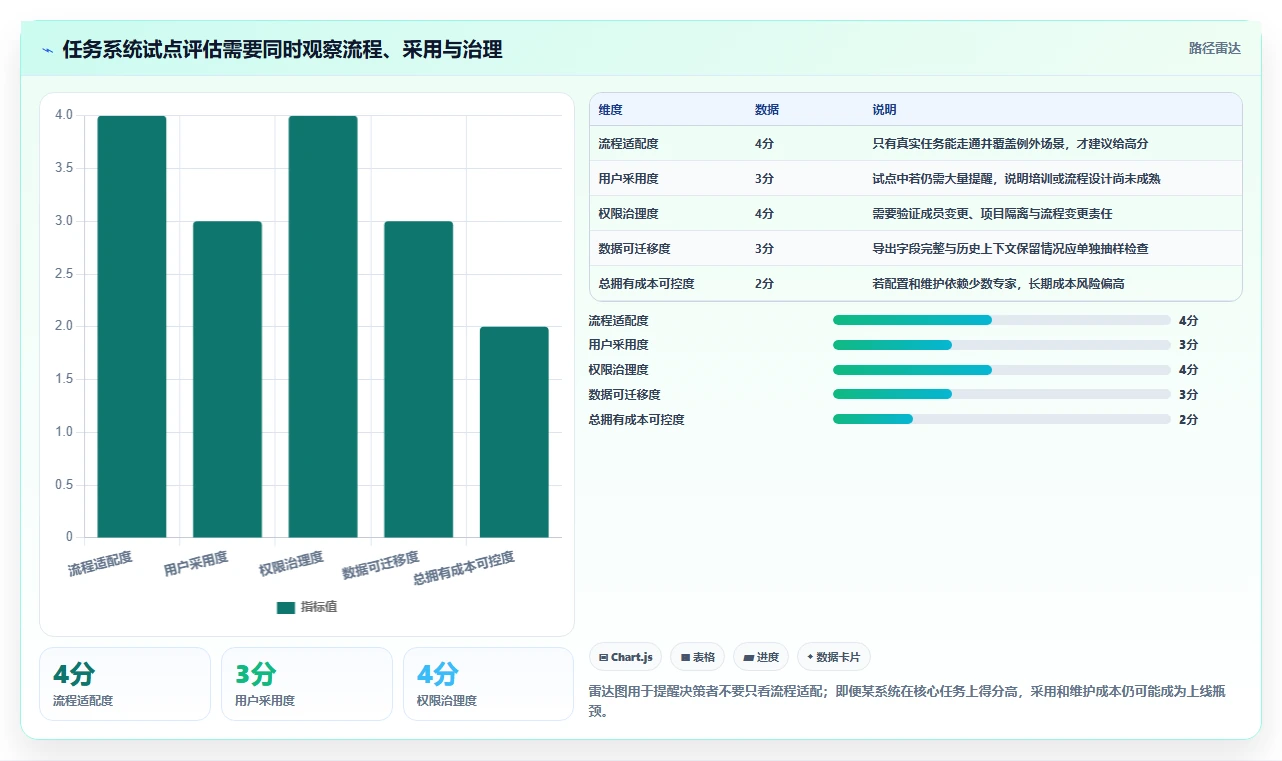Screen dimensions: 1282x761
Task: Select the 数据卡片 tag chip
Action: [x=834, y=657]
